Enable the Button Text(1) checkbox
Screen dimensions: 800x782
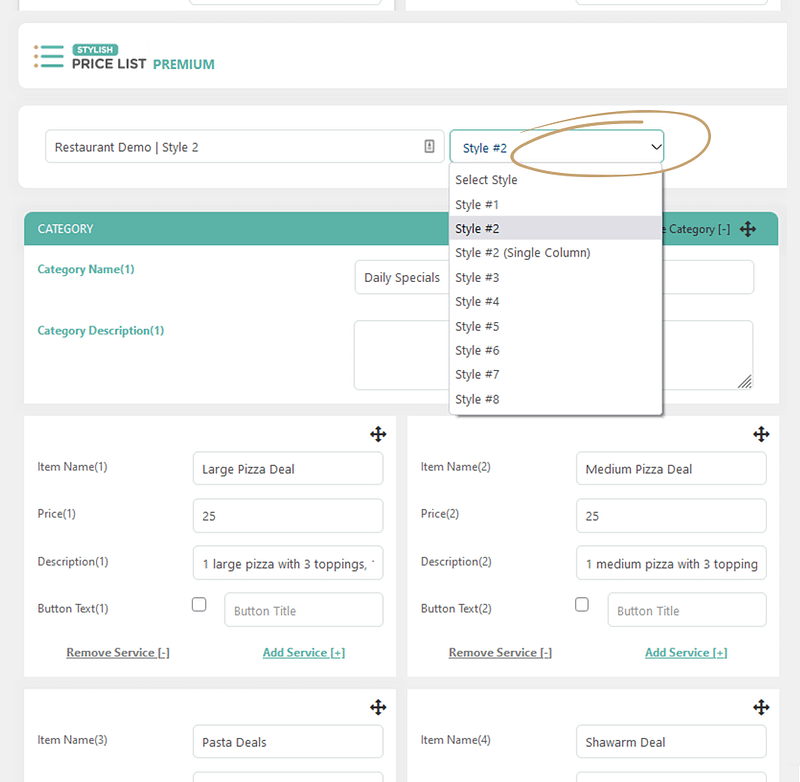[199, 604]
